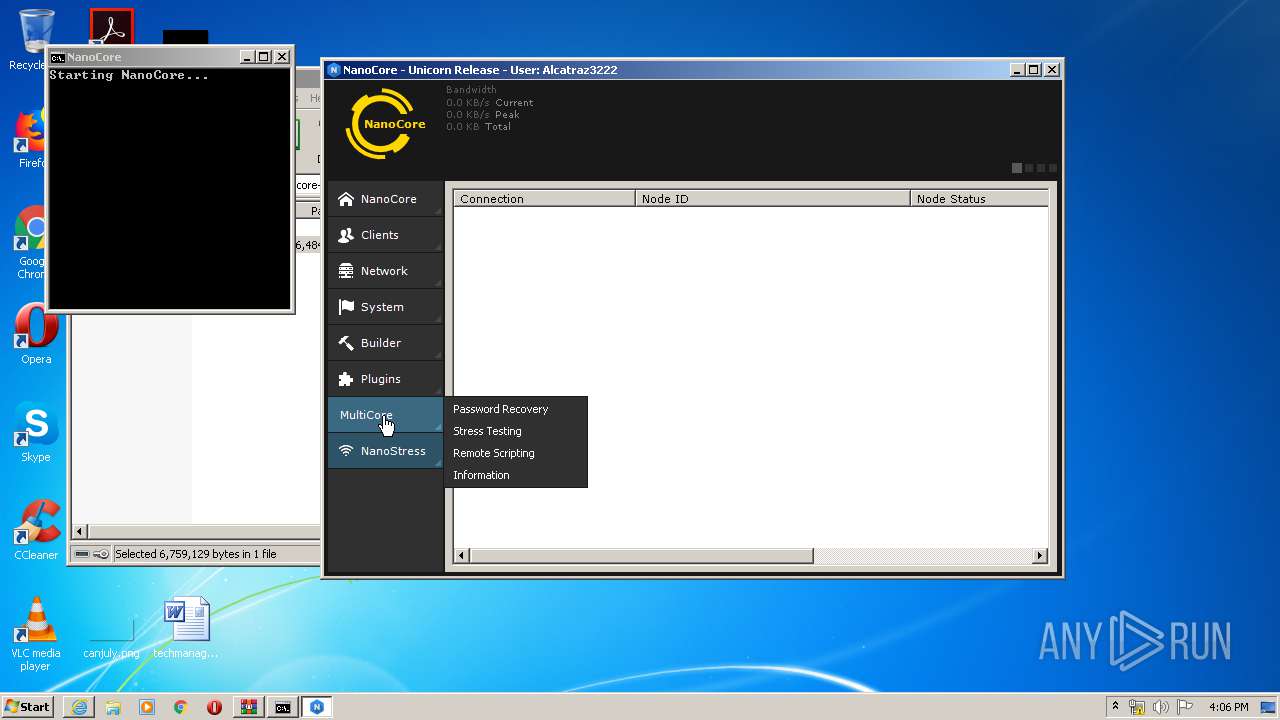The width and height of the screenshot is (1280, 720).
Task: Open Action Center flag tray icon
Action: coord(1185,707)
